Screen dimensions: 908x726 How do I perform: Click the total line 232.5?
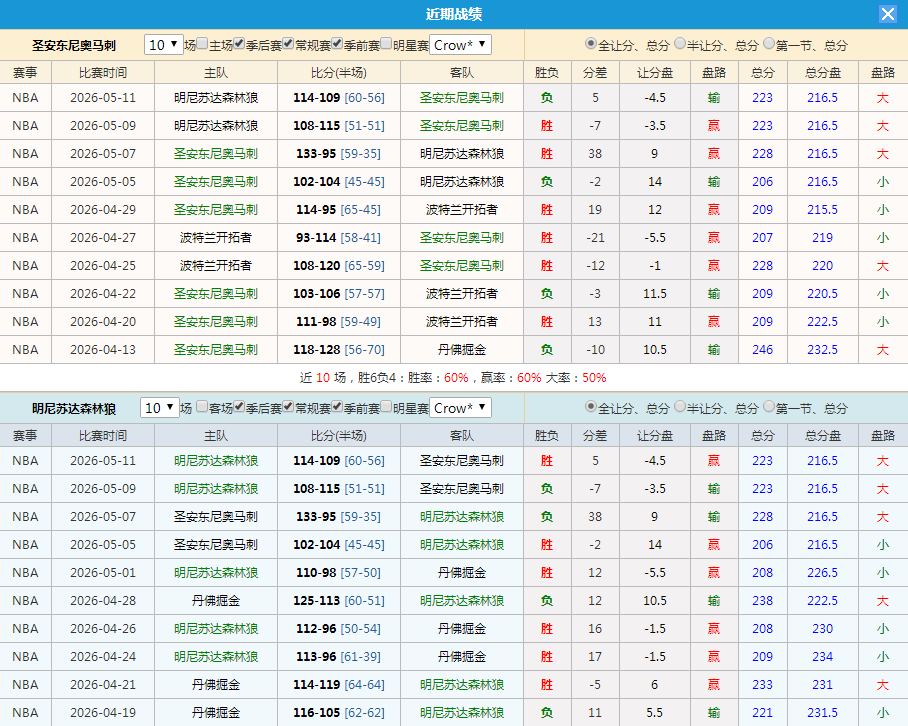coord(822,350)
